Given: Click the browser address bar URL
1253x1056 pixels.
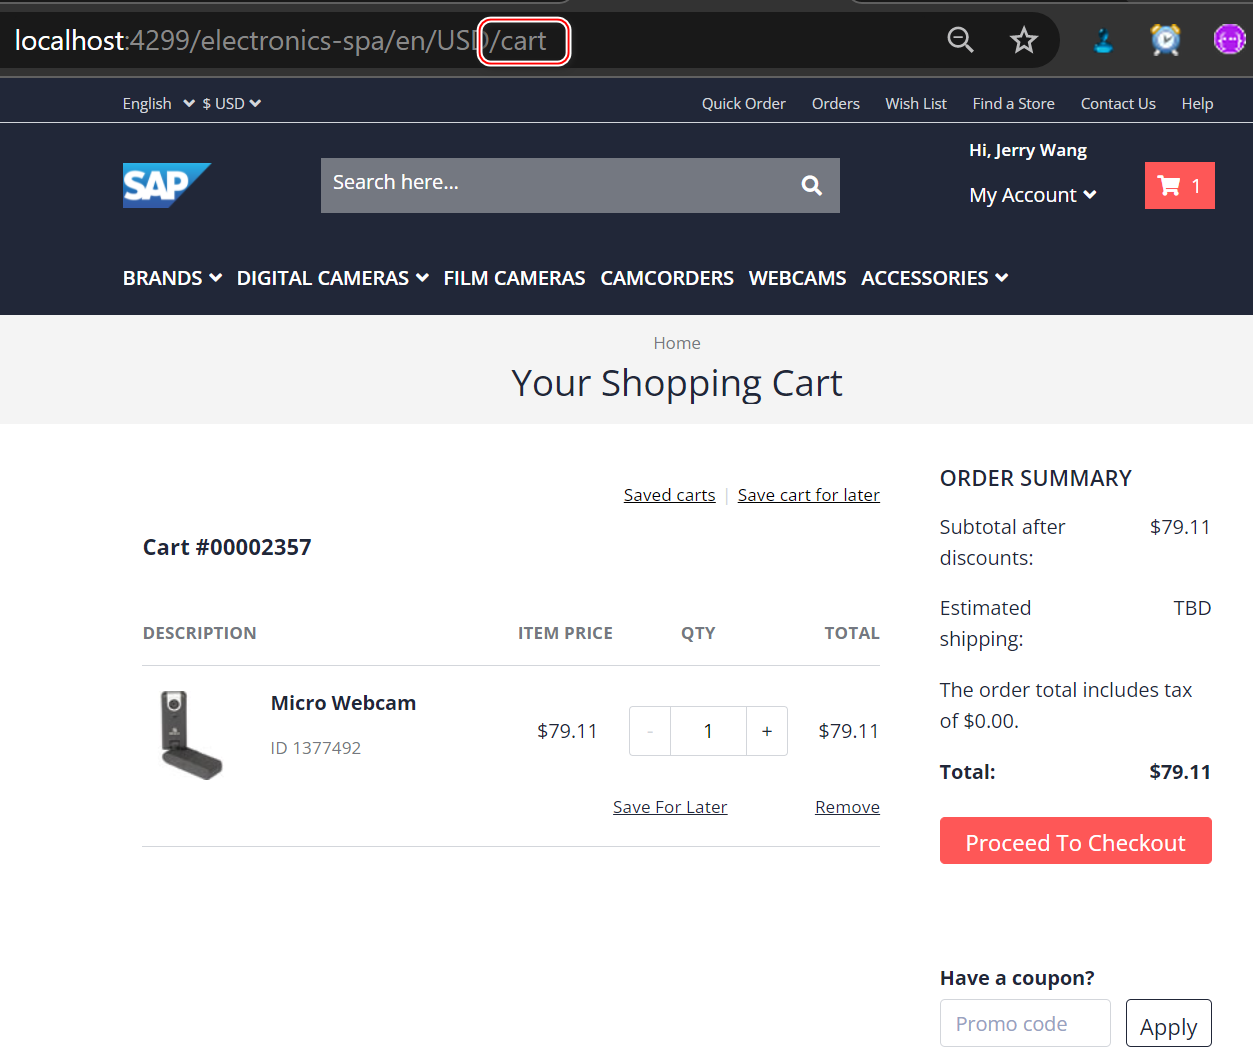Looking at the screenshot, I should click(280, 41).
